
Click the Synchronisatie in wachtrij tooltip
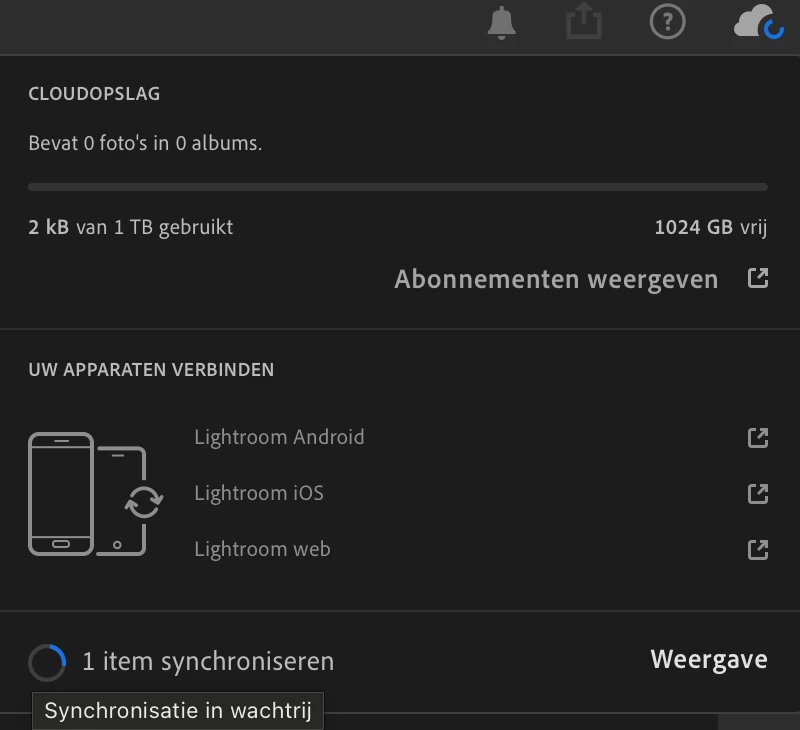178,711
